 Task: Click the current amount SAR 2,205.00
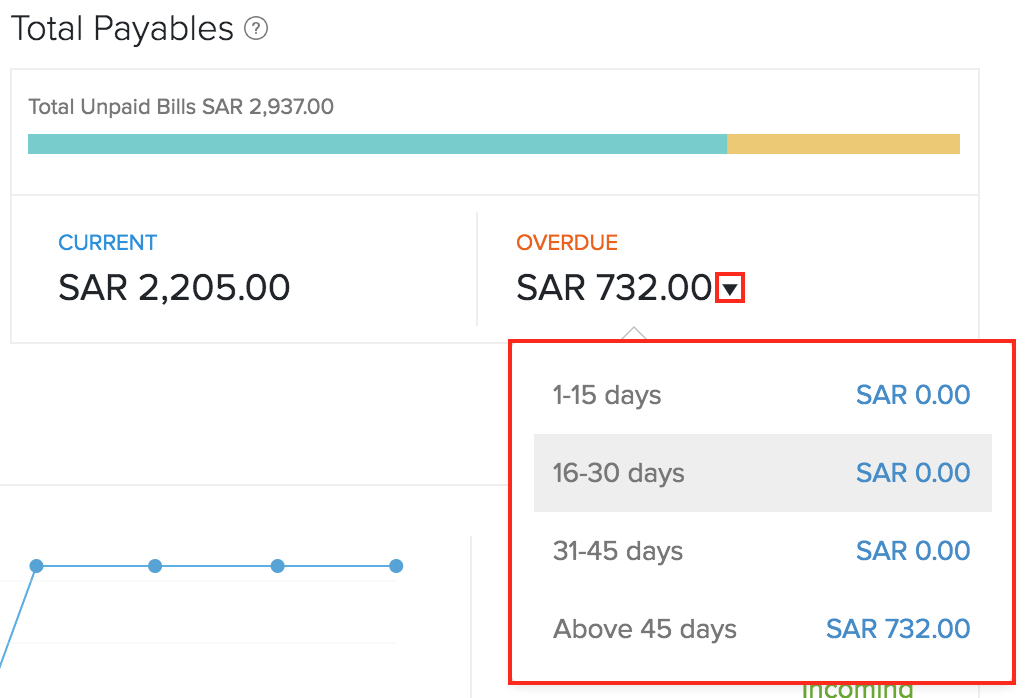pos(174,288)
